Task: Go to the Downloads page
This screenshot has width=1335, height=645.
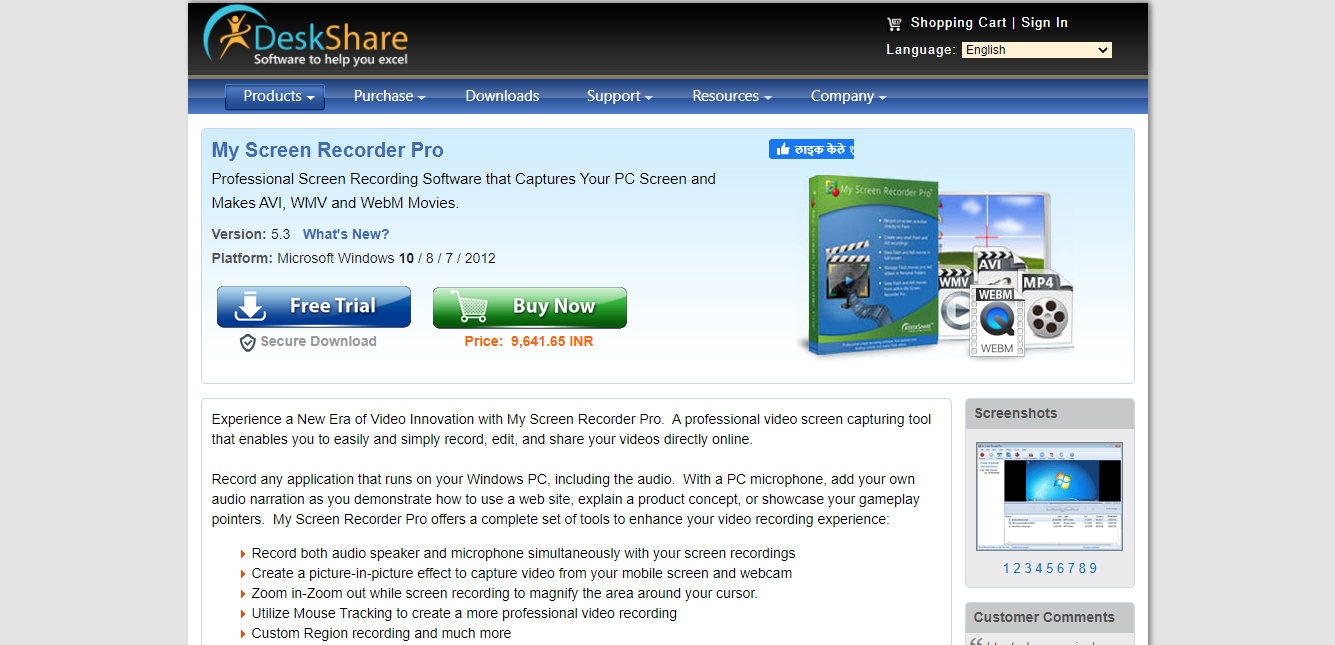Action: 502,96
